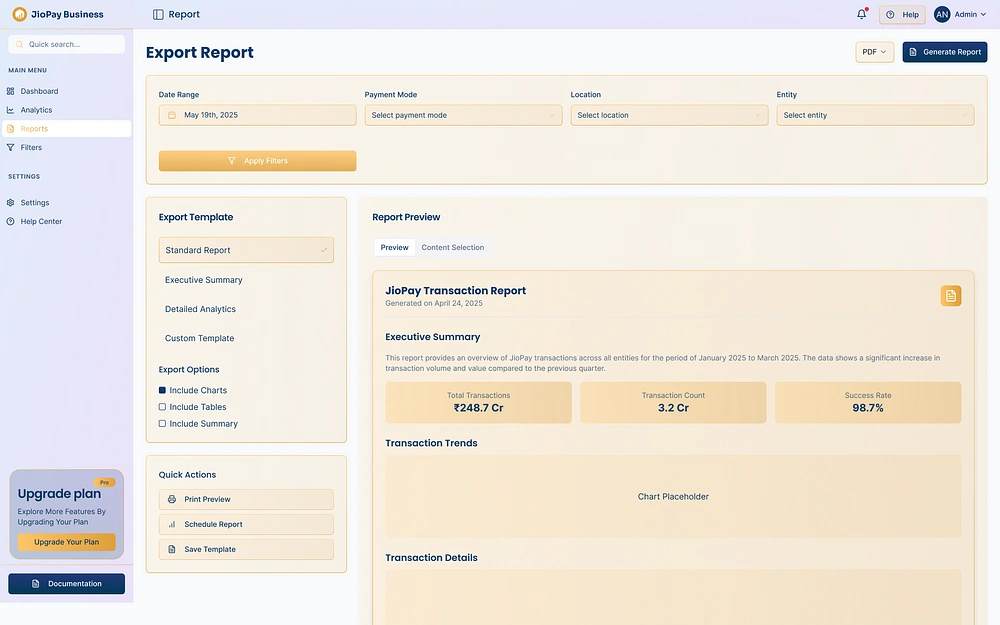Click the Schedule Report quick action
The image size is (1000, 625).
246,524
